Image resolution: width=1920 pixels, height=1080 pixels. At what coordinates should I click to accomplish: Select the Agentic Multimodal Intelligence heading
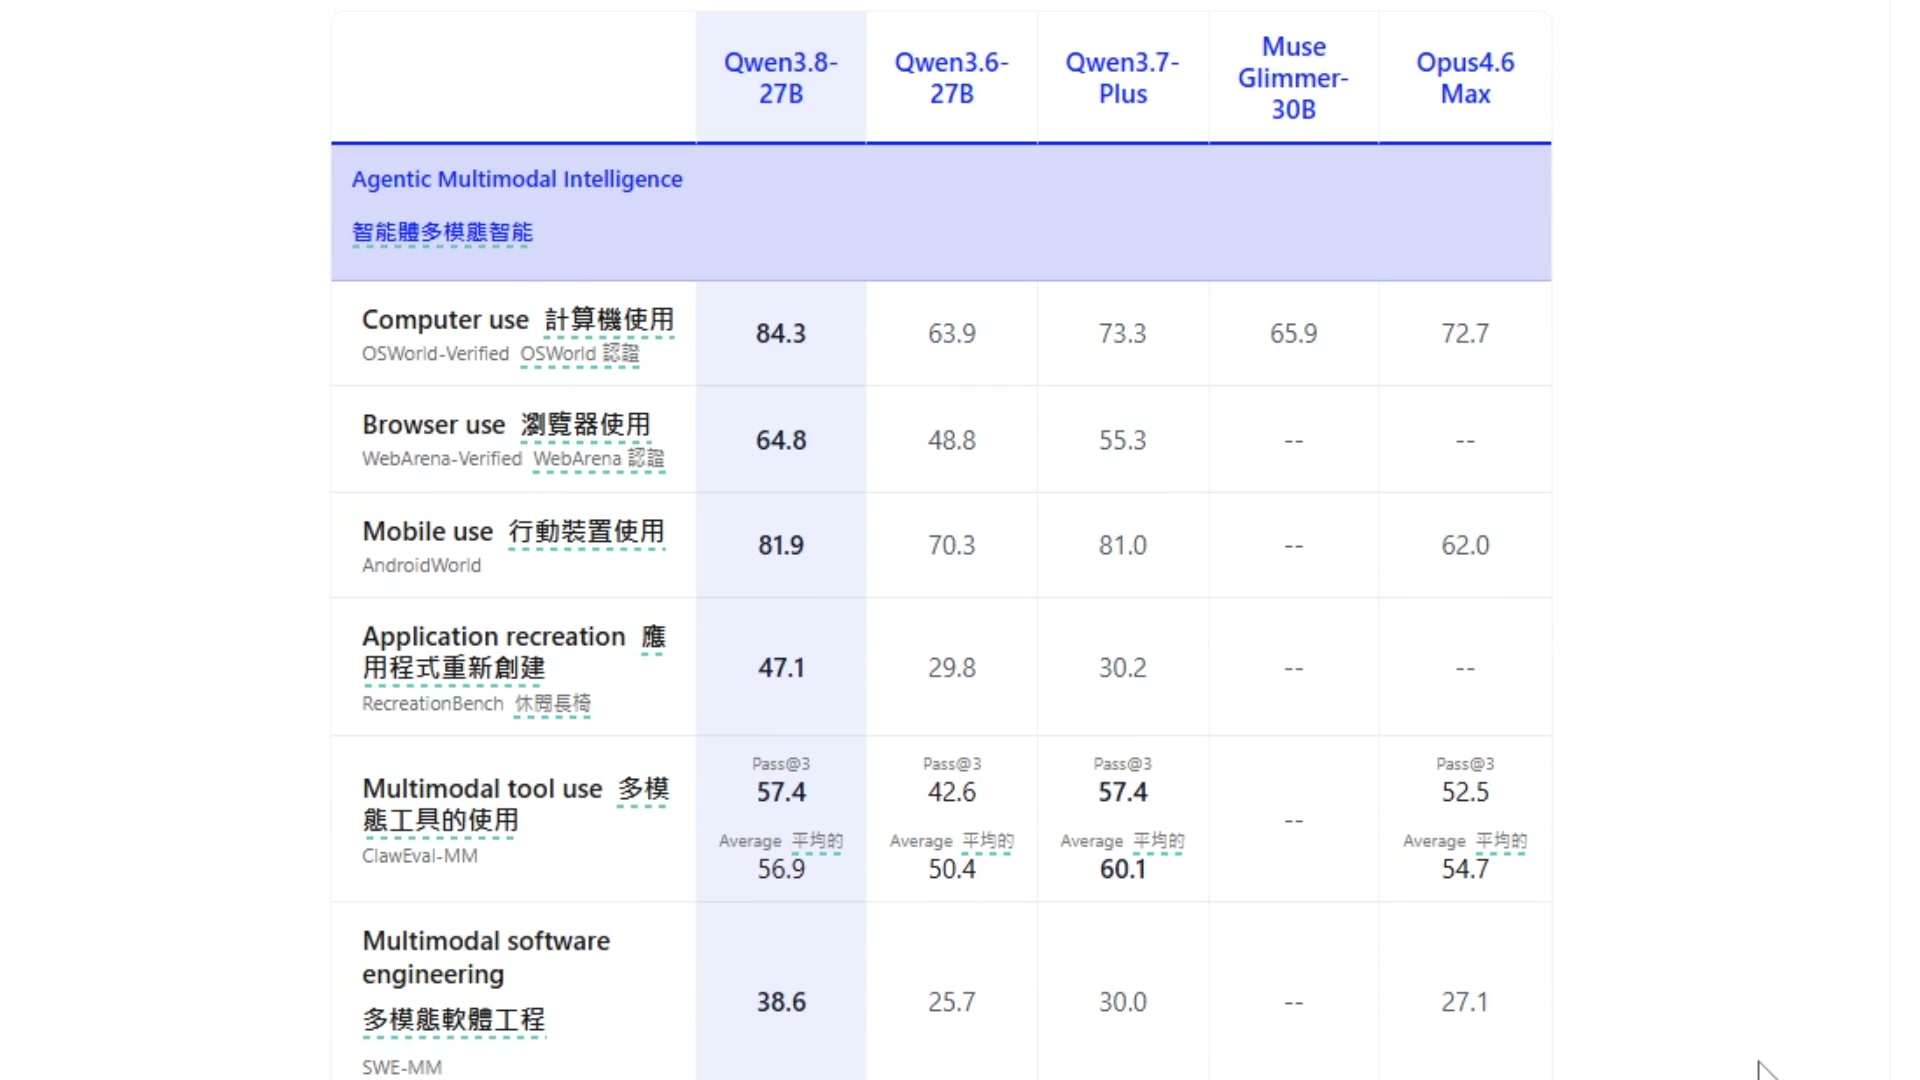[517, 179]
